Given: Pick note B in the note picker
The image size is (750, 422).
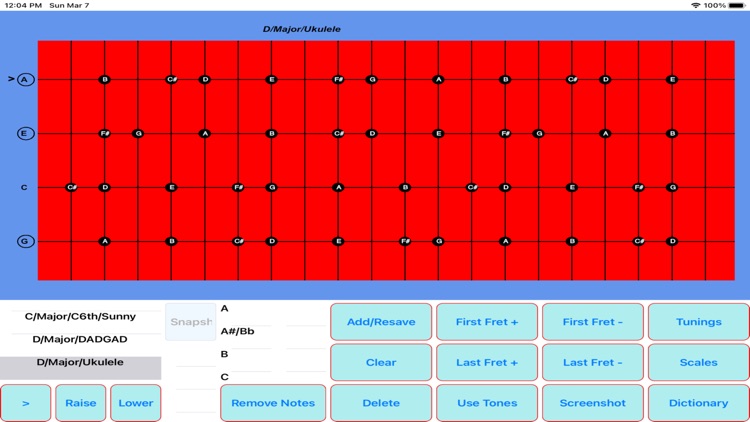Looking at the screenshot, I should tap(224, 354).
